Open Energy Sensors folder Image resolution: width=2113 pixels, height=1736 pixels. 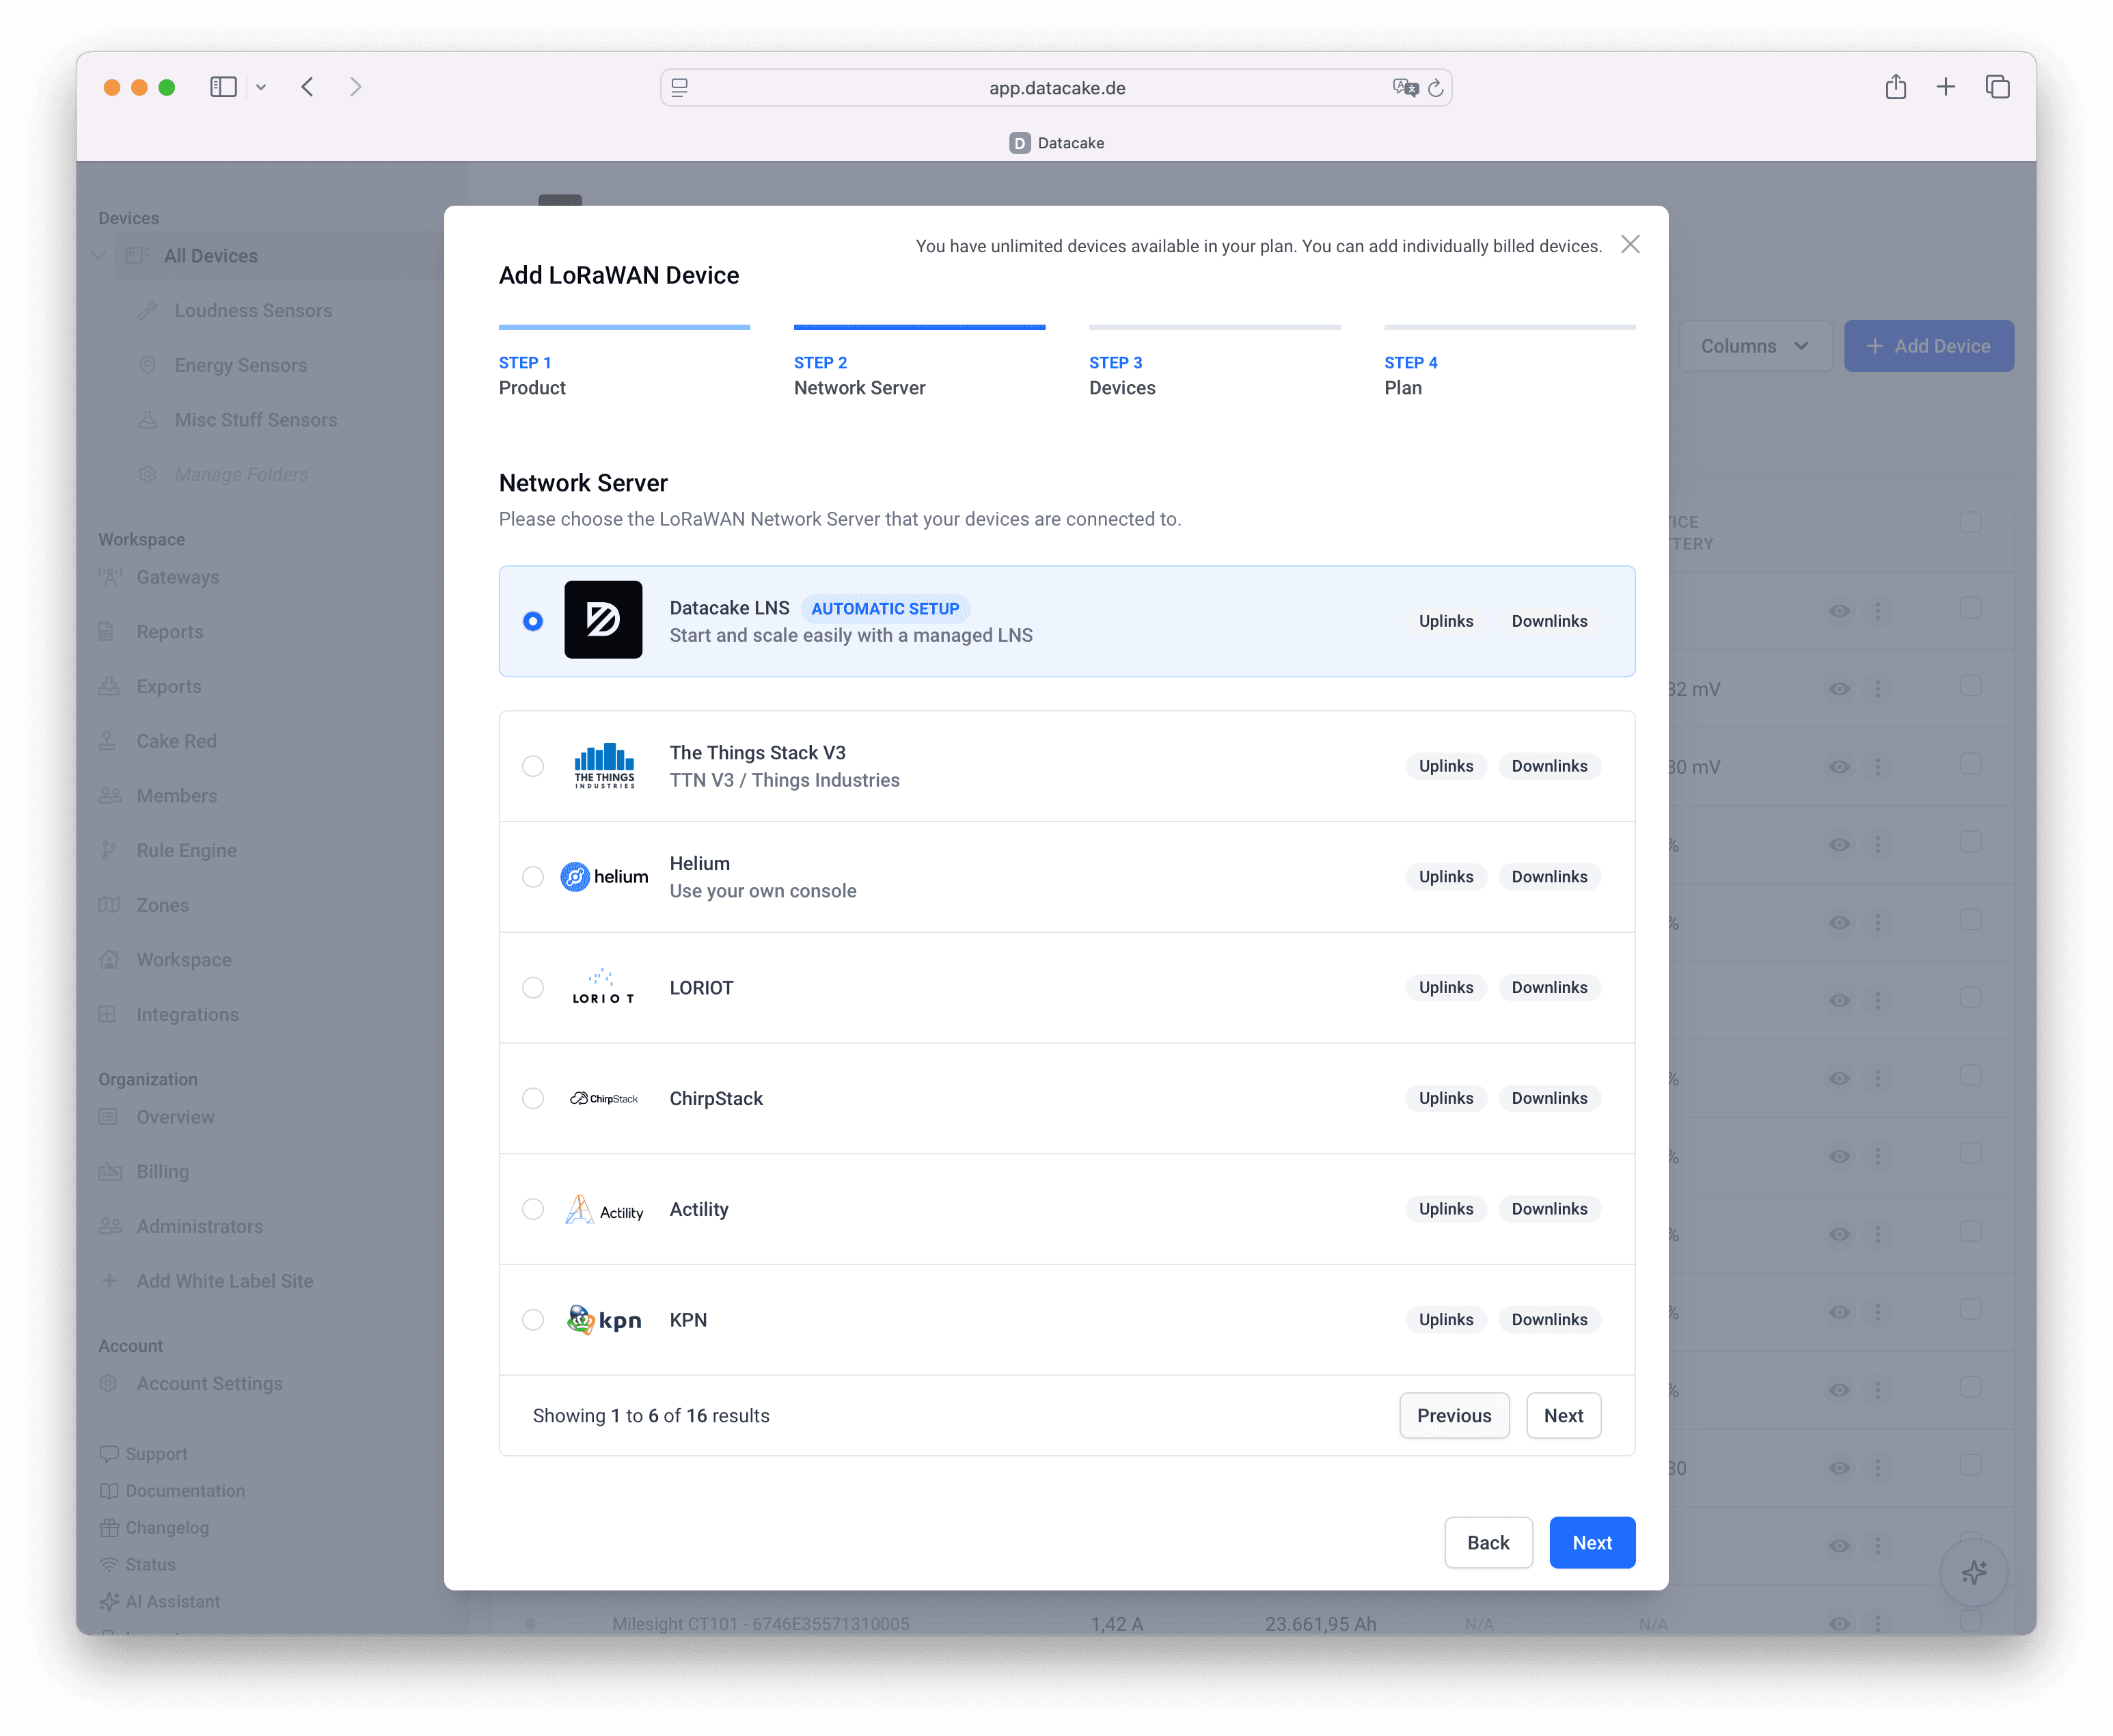pyautogui.click(x=240, y=365)
